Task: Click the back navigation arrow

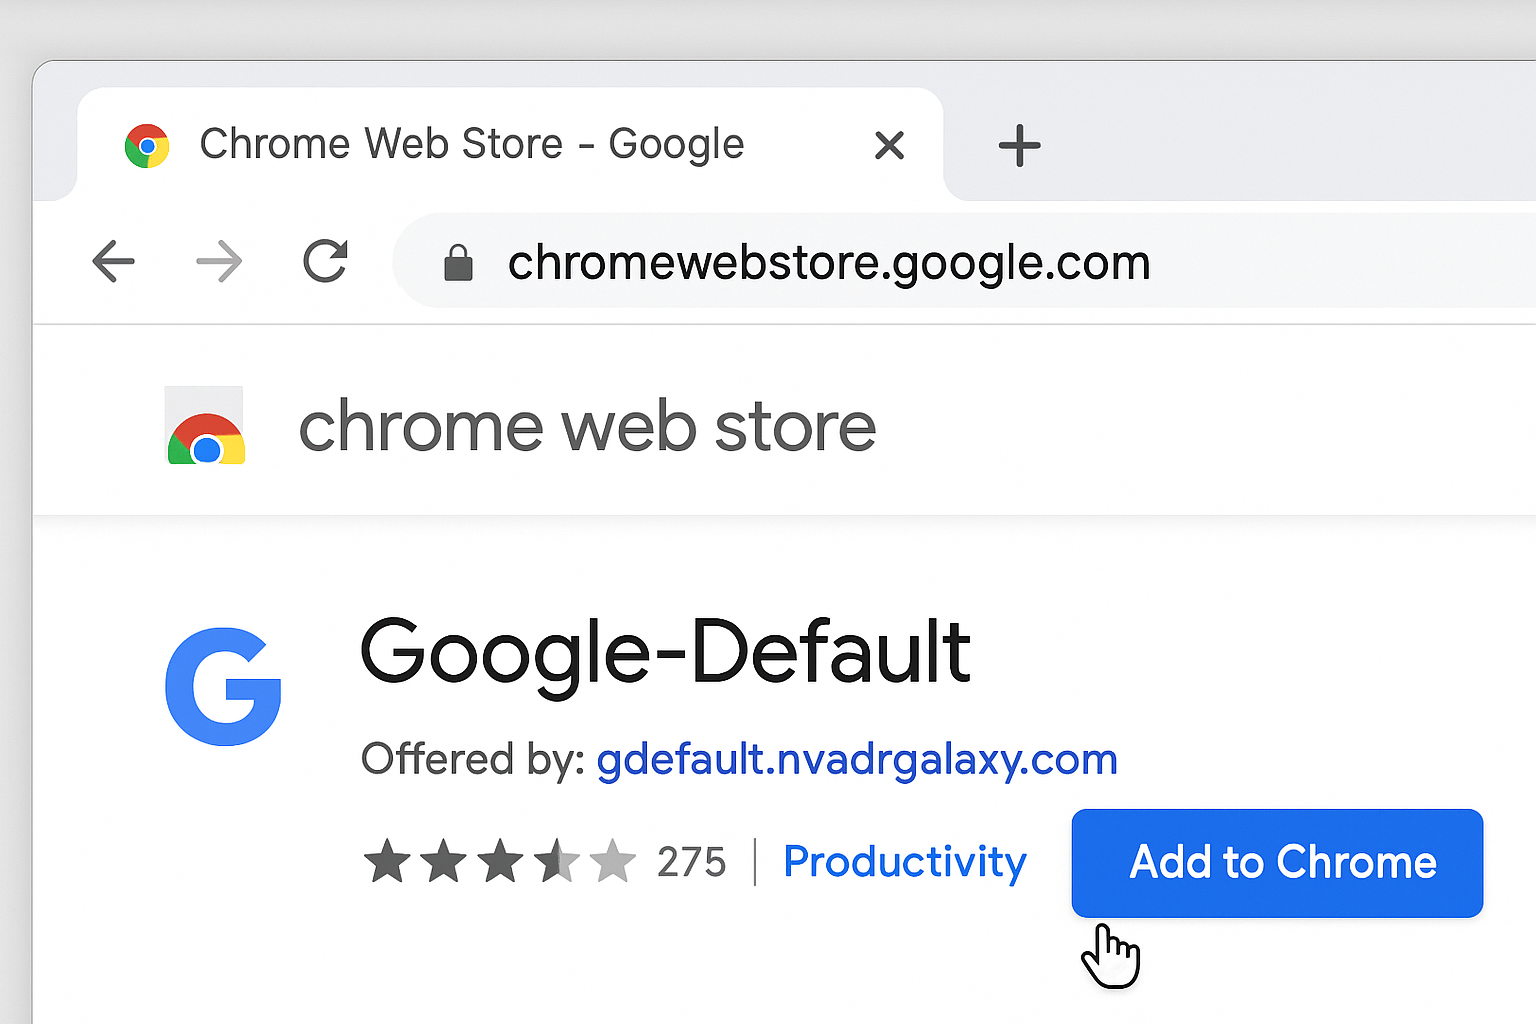Action: point(113,261)
